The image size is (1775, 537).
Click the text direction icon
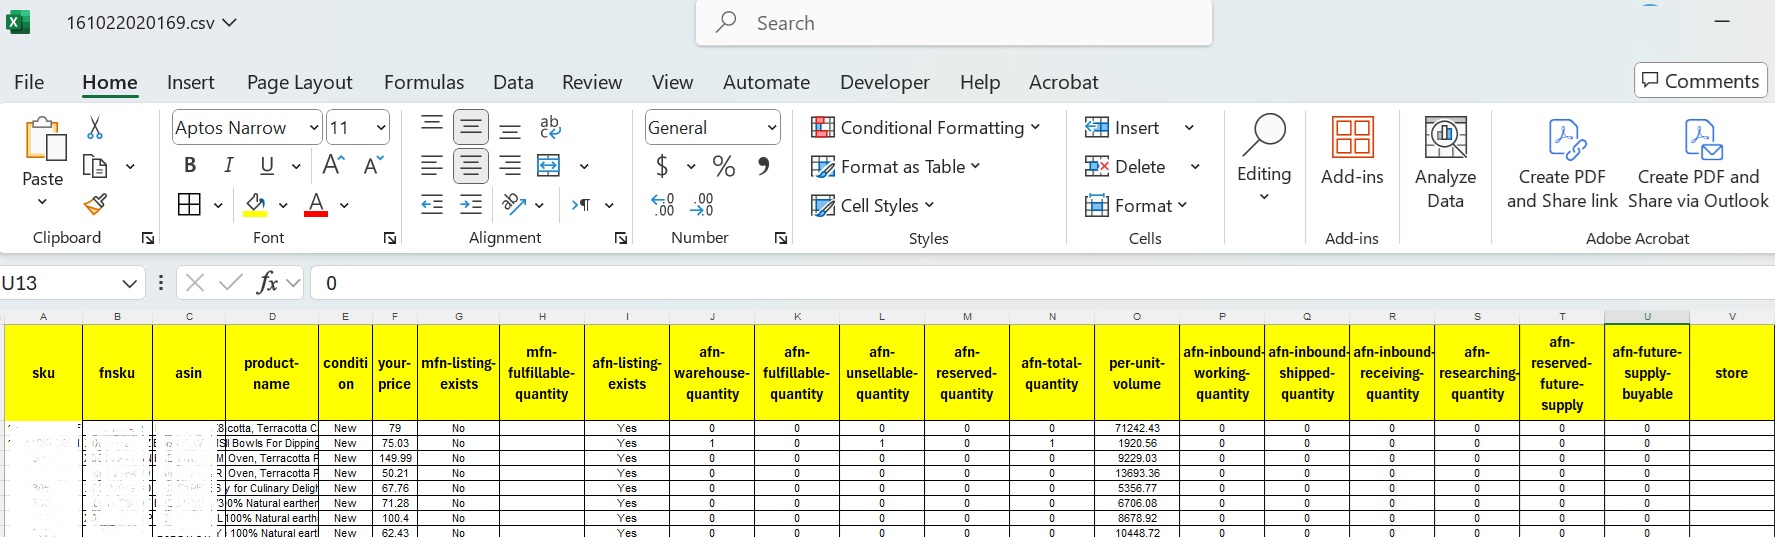tap(581, 205)
